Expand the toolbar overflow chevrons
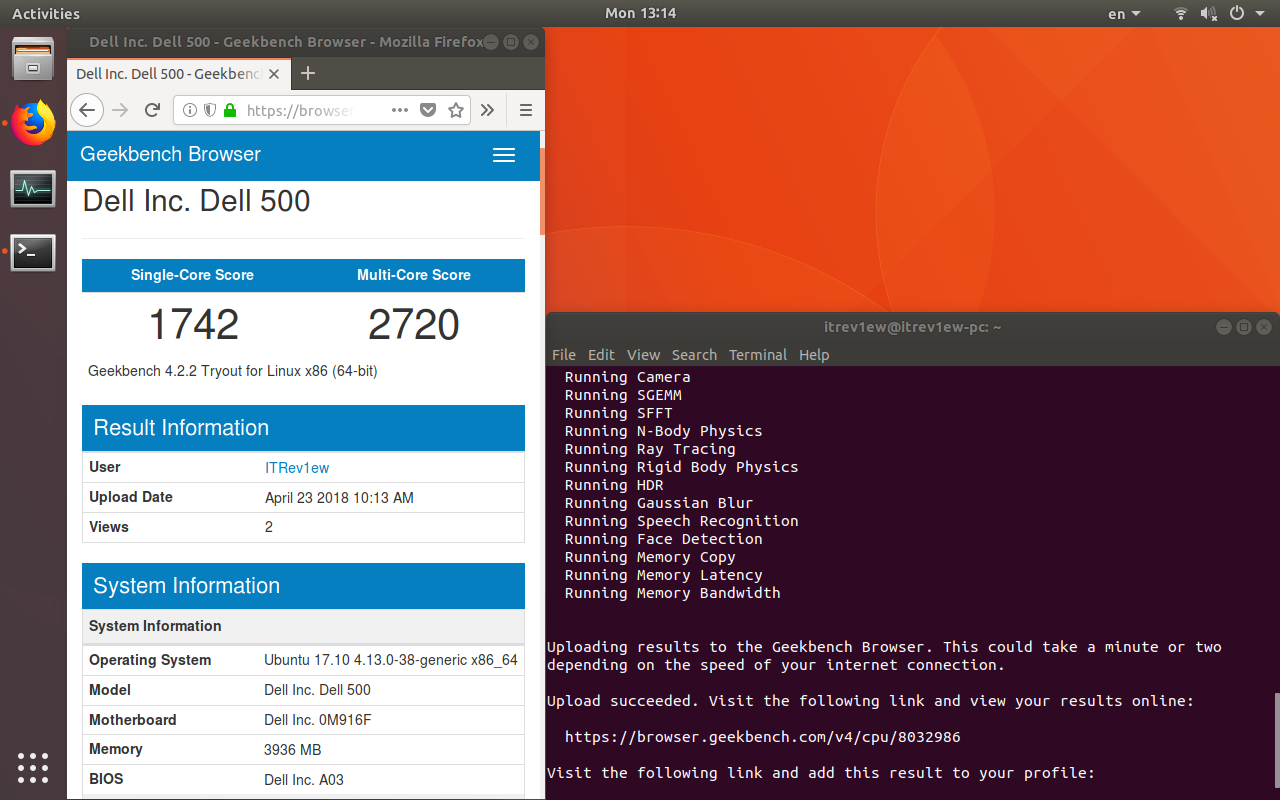This screenshot has height=800, width=1280. pos(487,110)
